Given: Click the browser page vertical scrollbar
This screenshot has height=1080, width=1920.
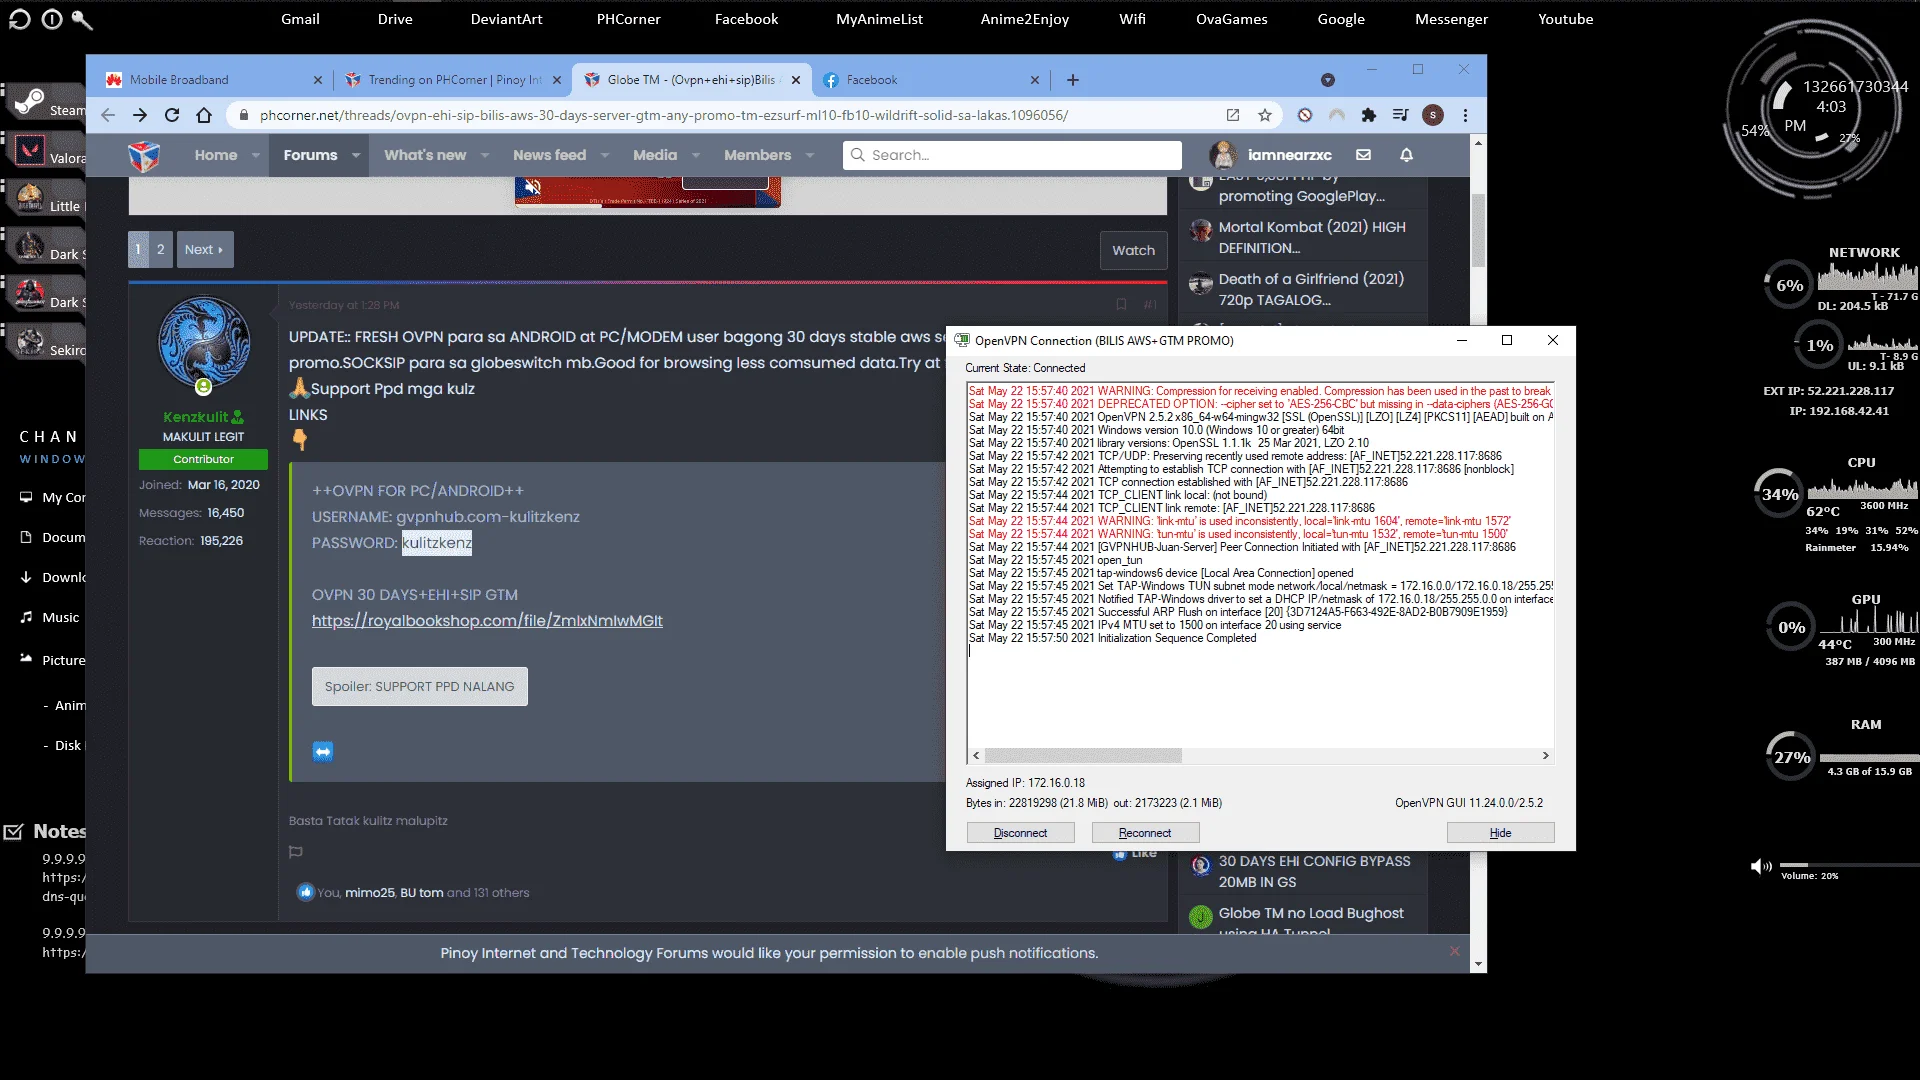Looking at the screenshot, I should click(x=1478, y=230).
